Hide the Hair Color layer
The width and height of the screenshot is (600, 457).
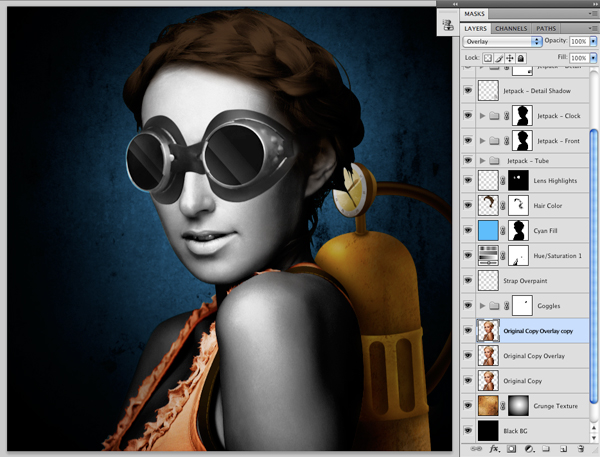(x=468, y=205)
